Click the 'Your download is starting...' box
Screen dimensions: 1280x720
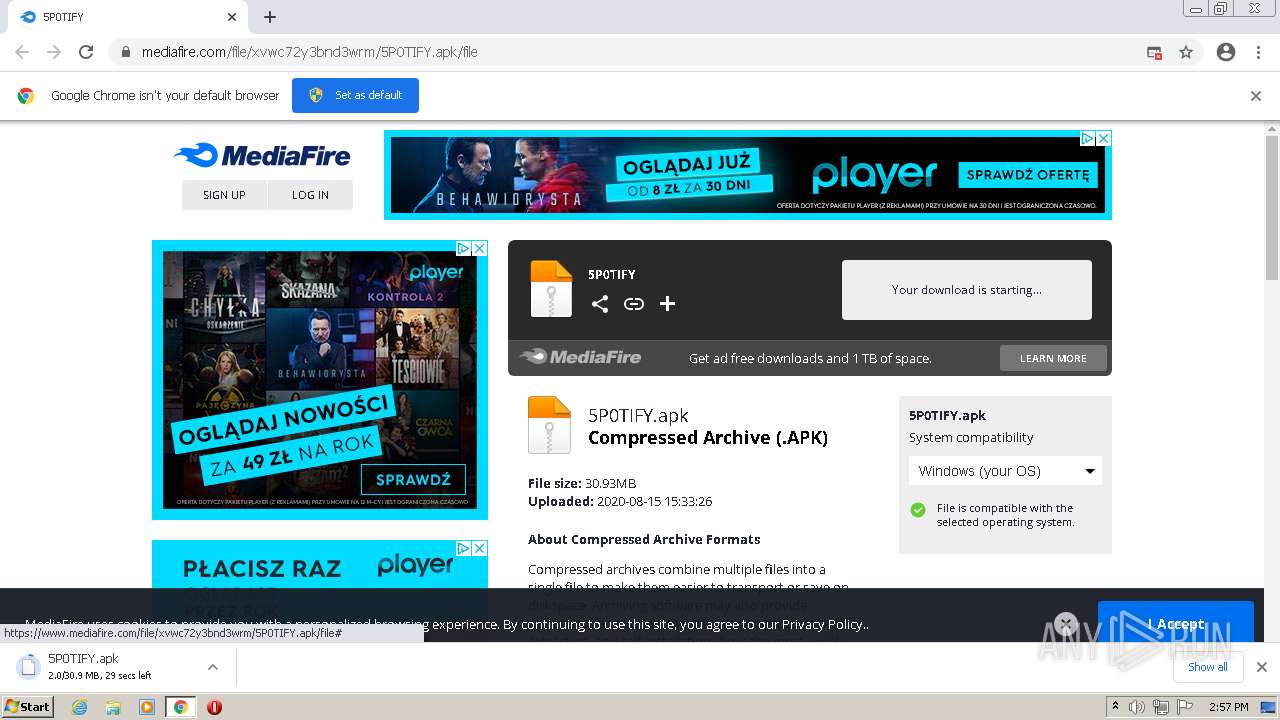point(966,290)
